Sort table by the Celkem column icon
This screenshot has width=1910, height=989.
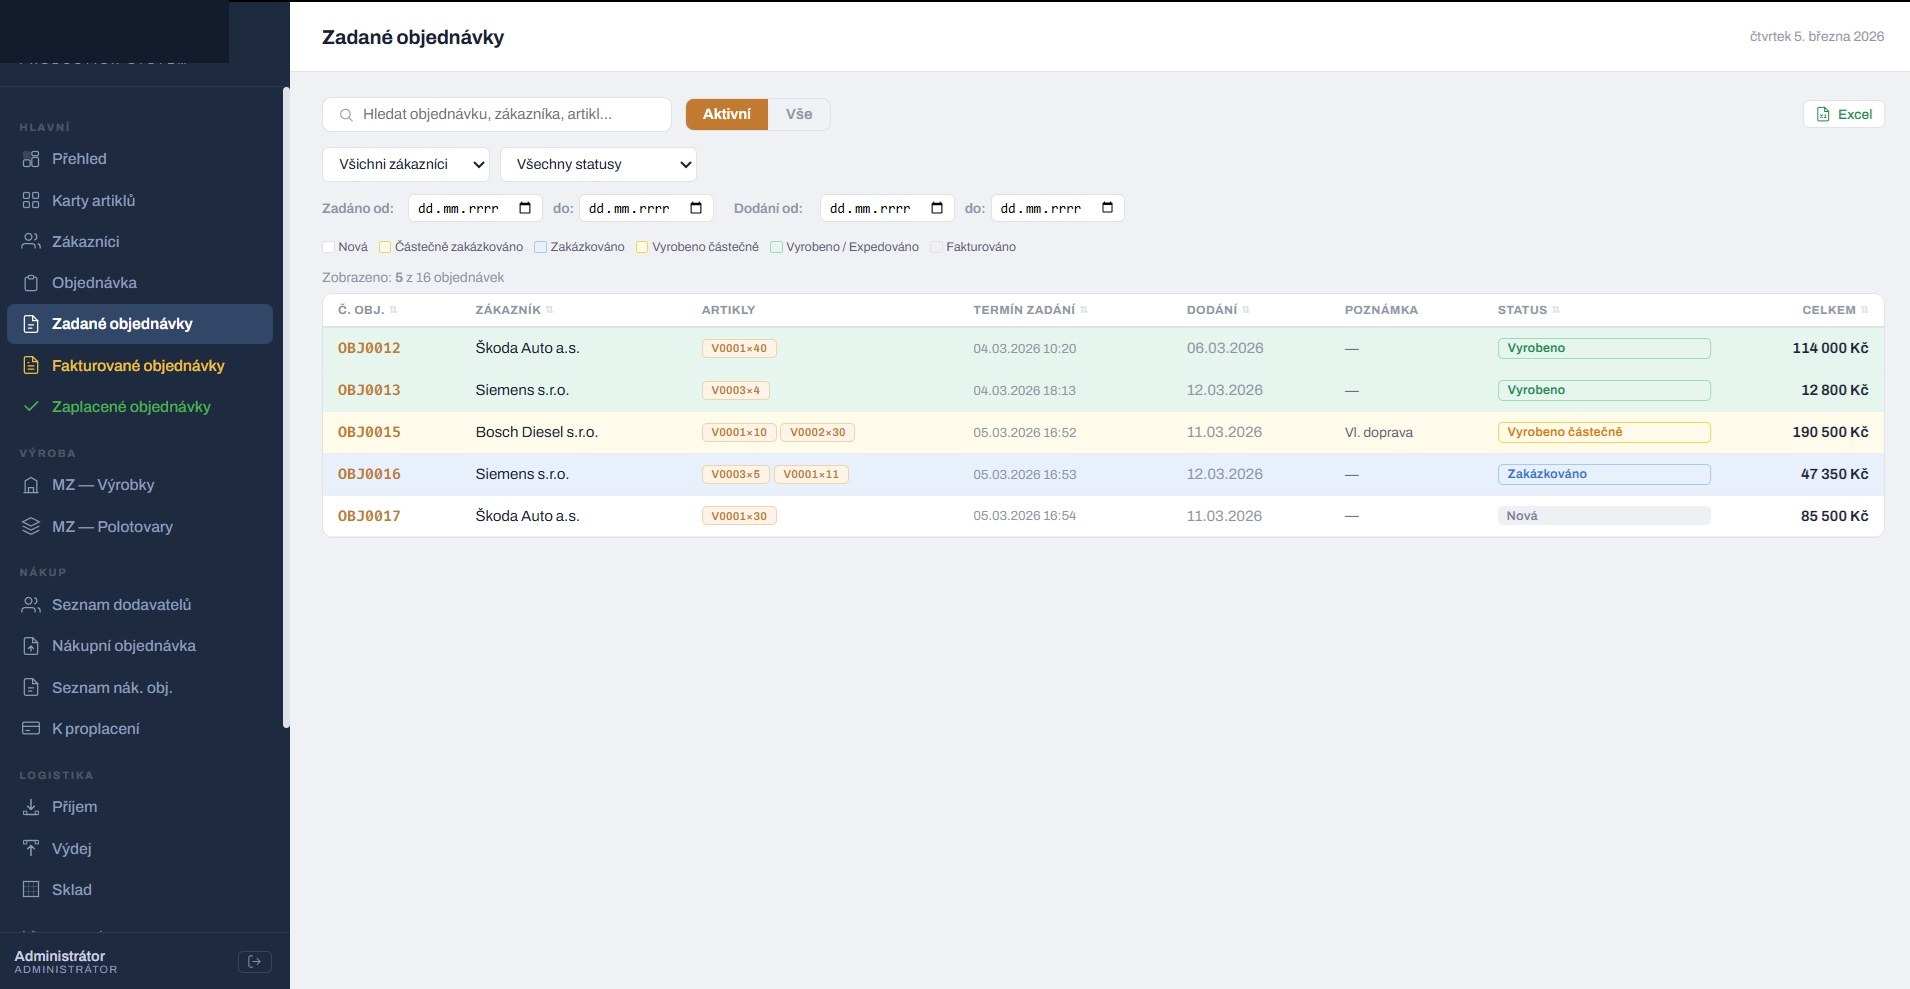coord(1864,310)
